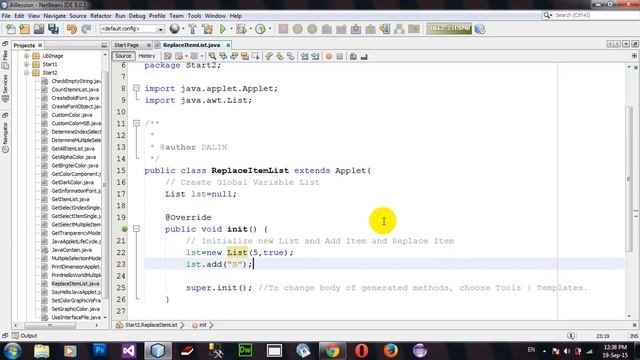The image size is (640, 360).
Task: Expand the LibImage project node
Action: 27,56
